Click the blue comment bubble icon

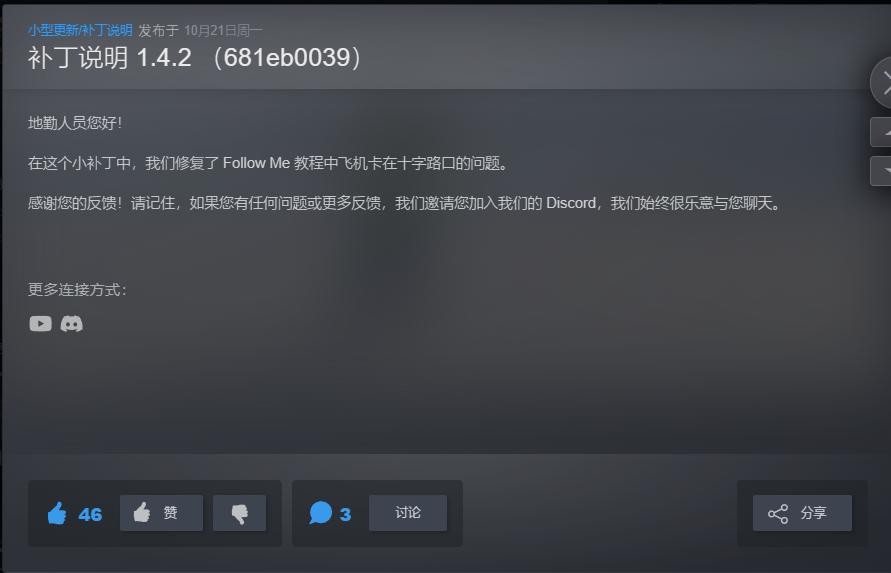(x=320, y=513)
